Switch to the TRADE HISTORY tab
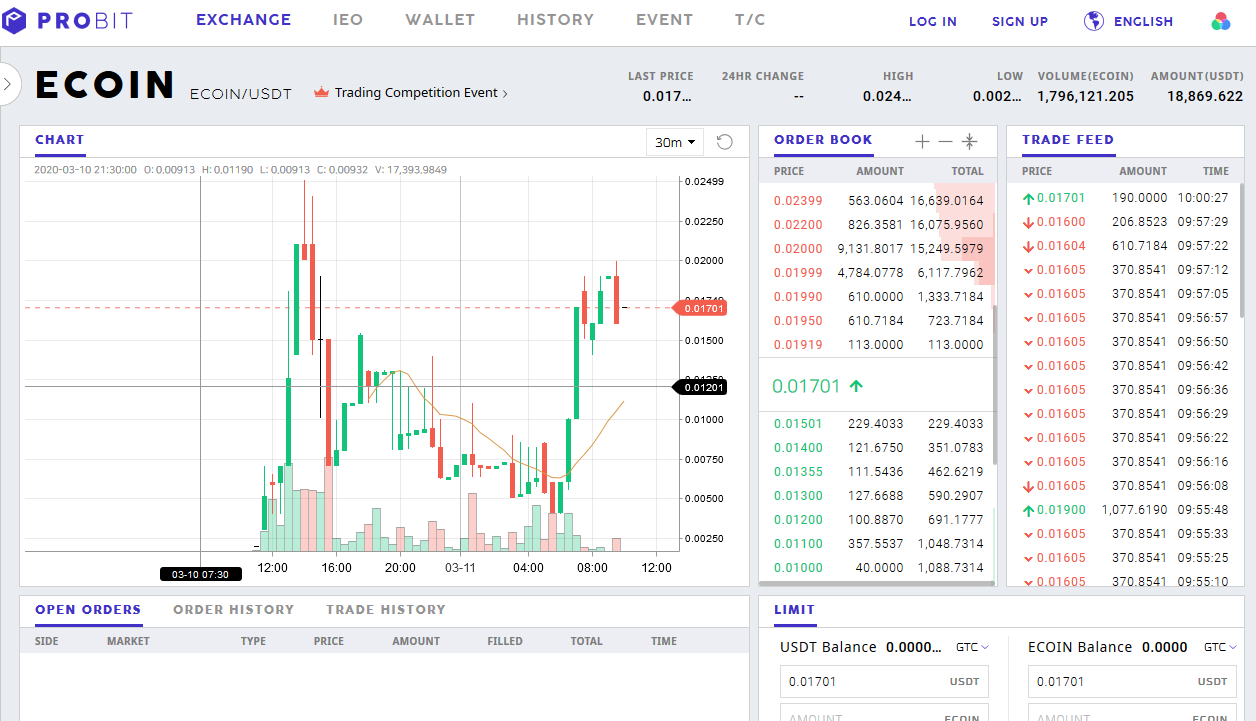This screenshot has width=1256, height=721. click(386, 609)
